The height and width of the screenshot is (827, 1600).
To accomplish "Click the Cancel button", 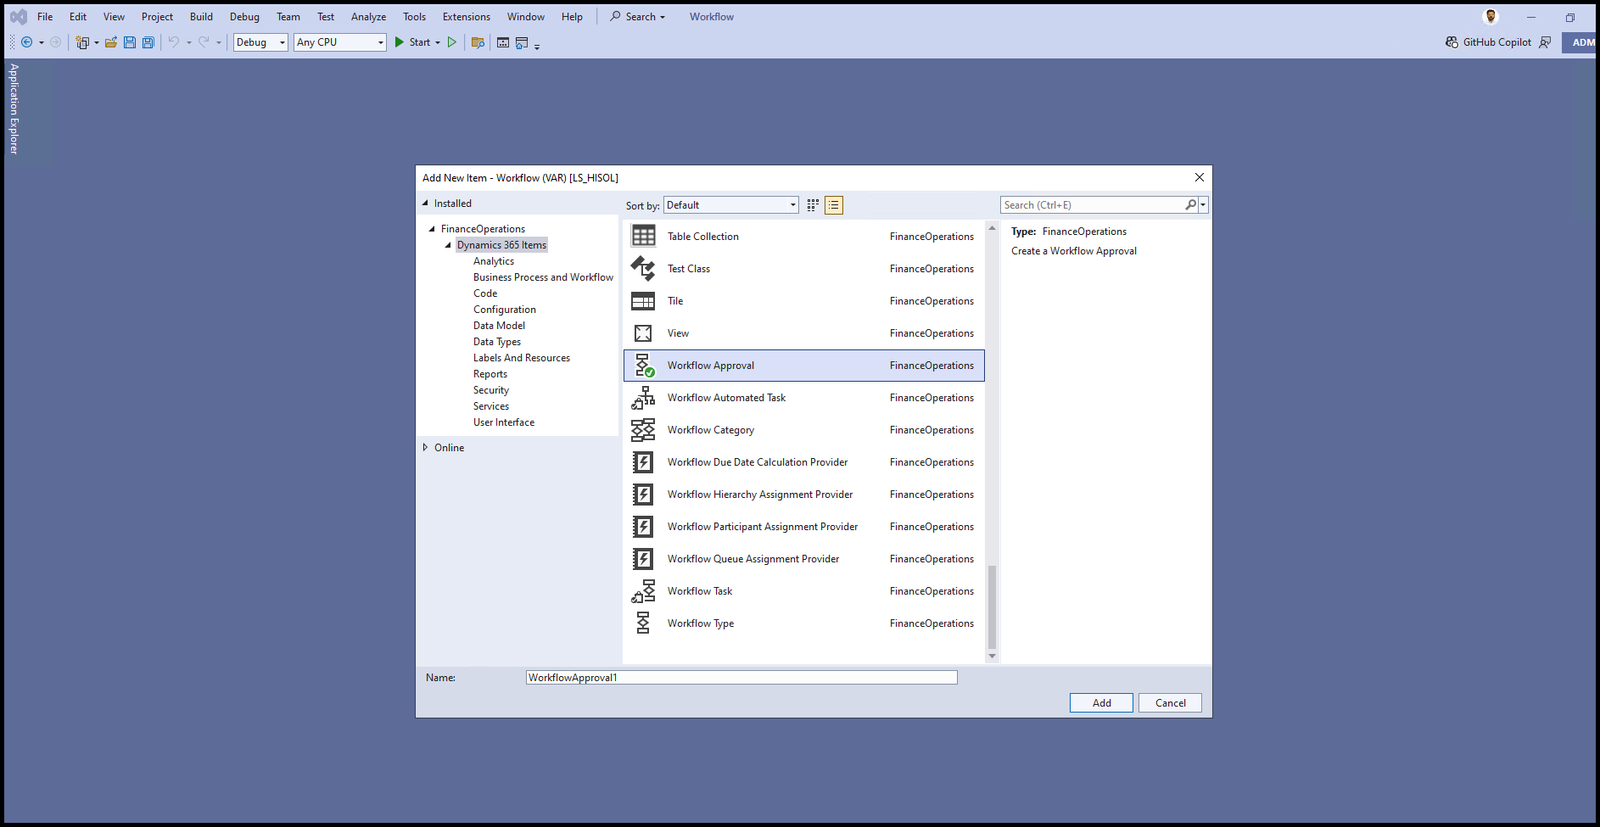I will coord(1170,703).
